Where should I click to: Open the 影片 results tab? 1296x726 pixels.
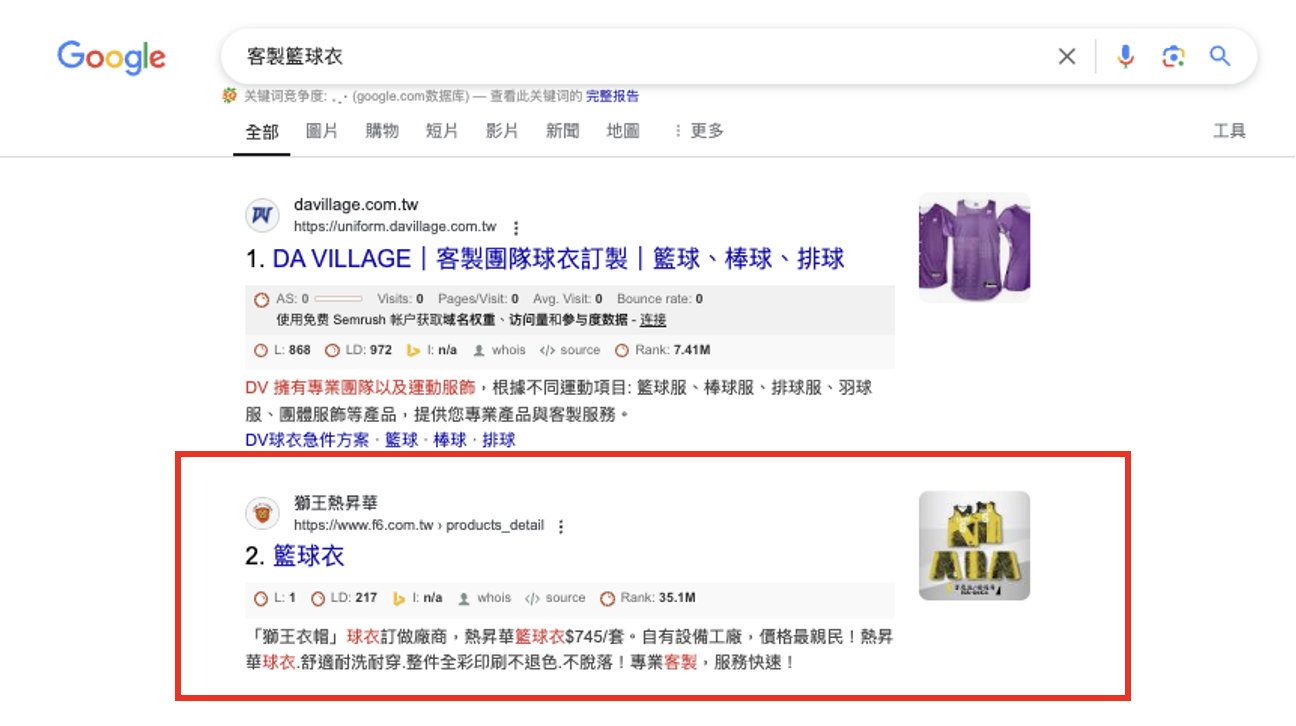click(x=502, y=131)
